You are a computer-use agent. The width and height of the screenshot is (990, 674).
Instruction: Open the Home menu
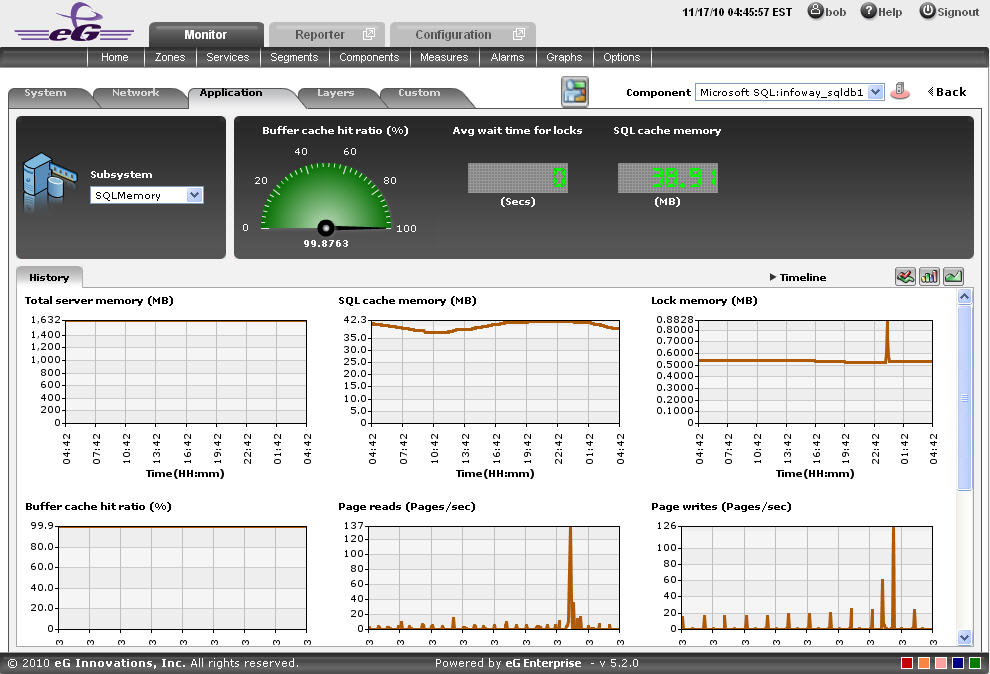[114, 57]
